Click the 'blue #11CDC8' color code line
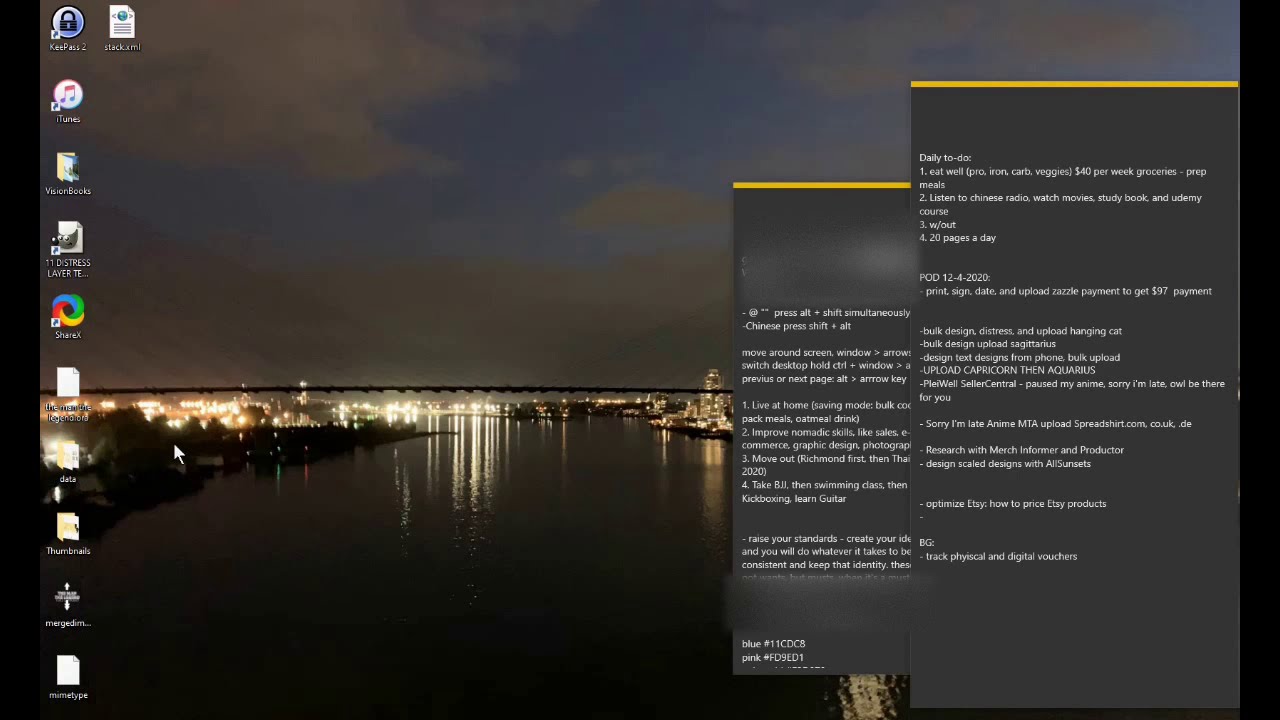The width and height of the screenshot is (1280, 720). point(774,644)
